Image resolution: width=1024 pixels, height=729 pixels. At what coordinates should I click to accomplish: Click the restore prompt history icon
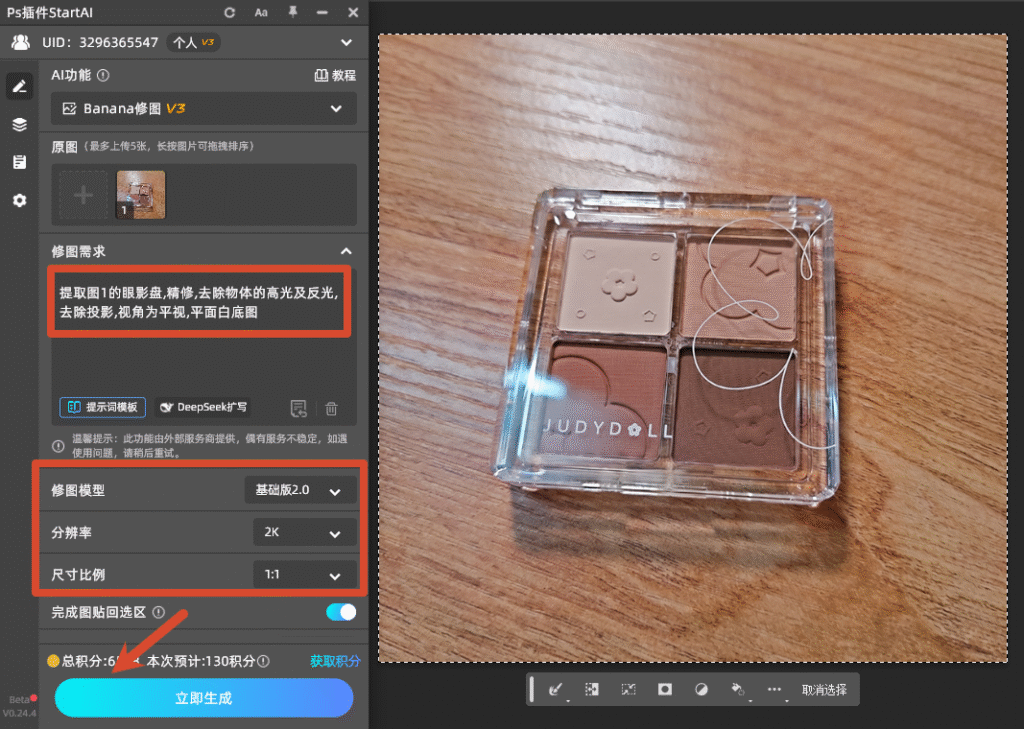click(x=298, y=408)
